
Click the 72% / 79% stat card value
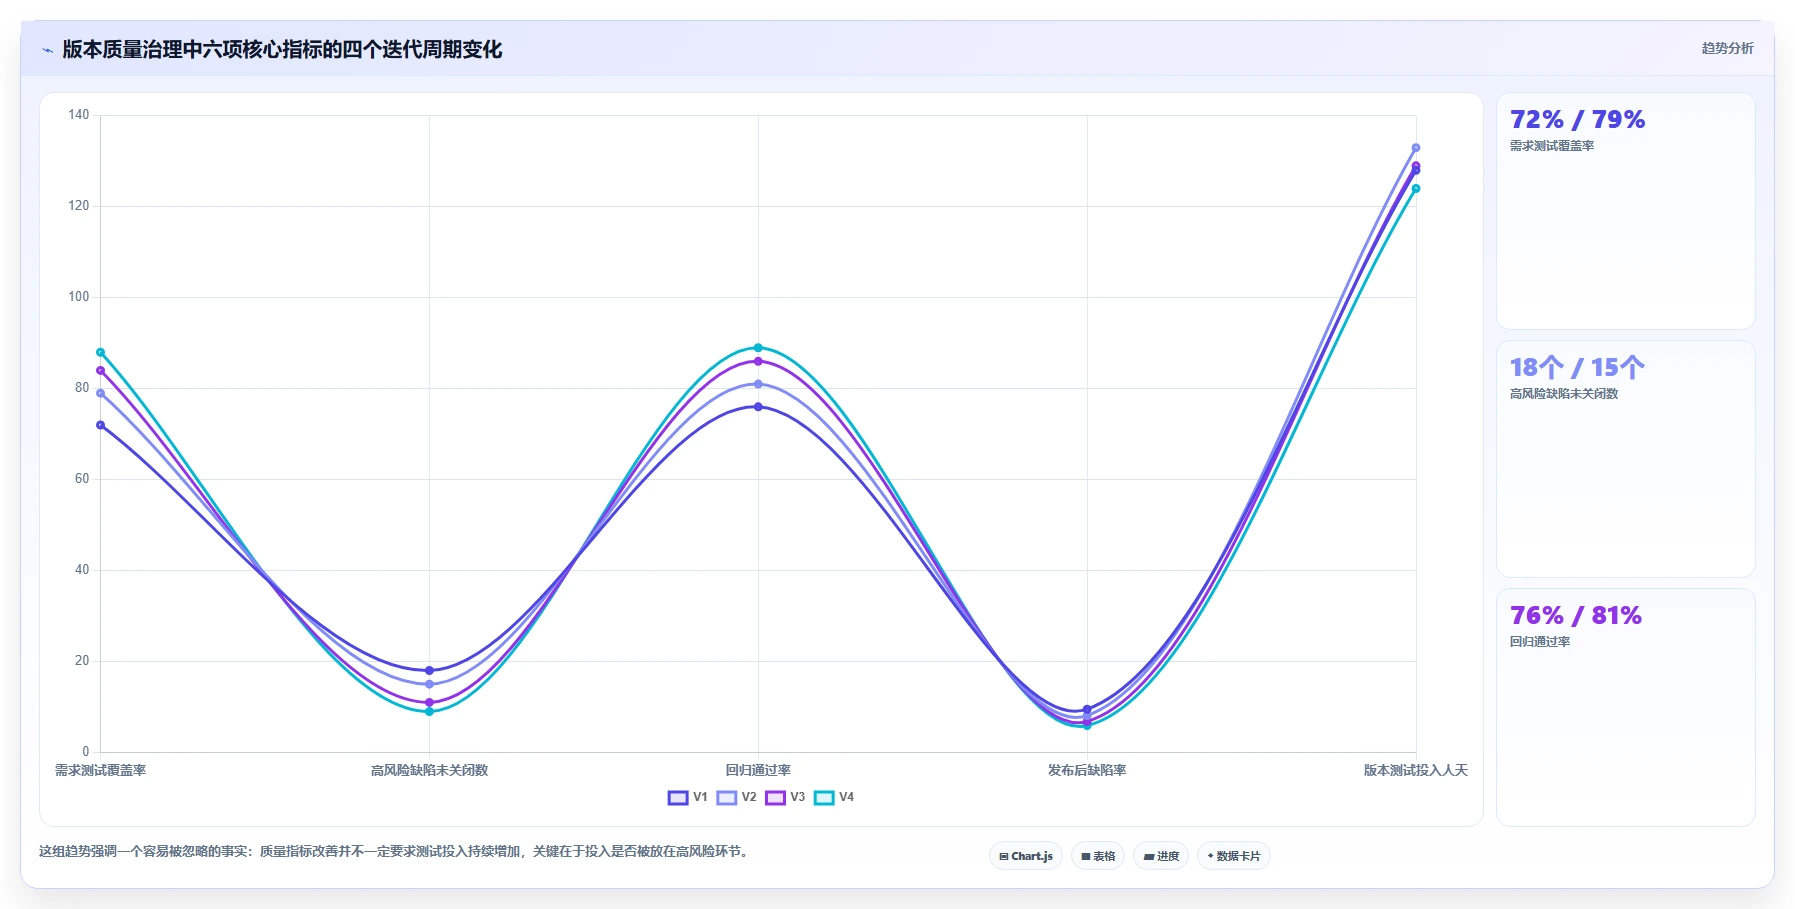[x=1577, y=120]
